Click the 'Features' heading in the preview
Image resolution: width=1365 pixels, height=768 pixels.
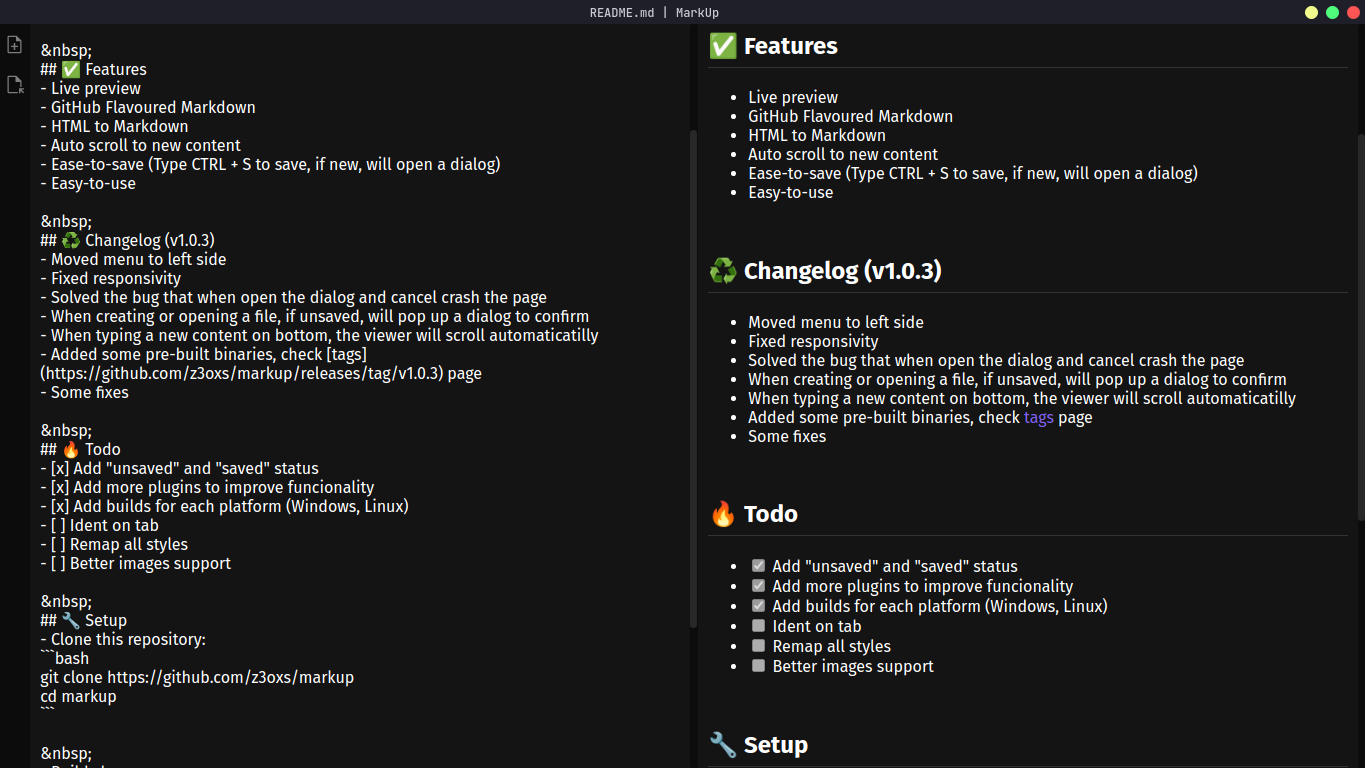point(773,46)
